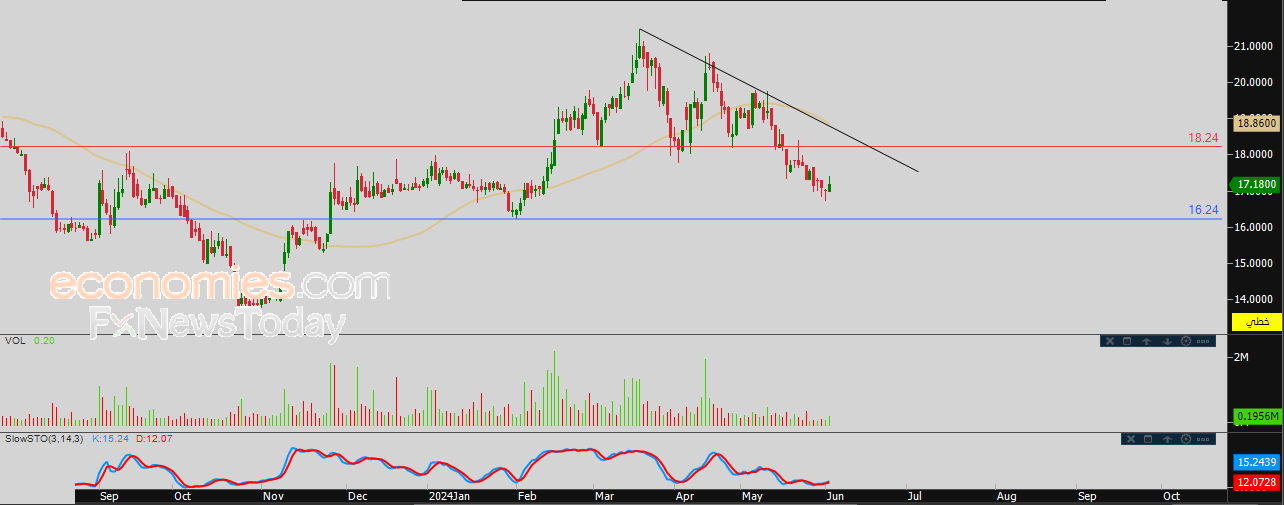Click the red 18.24 resistance level label
Viewport: 1284px width, 505px height.
point(1203,138)
